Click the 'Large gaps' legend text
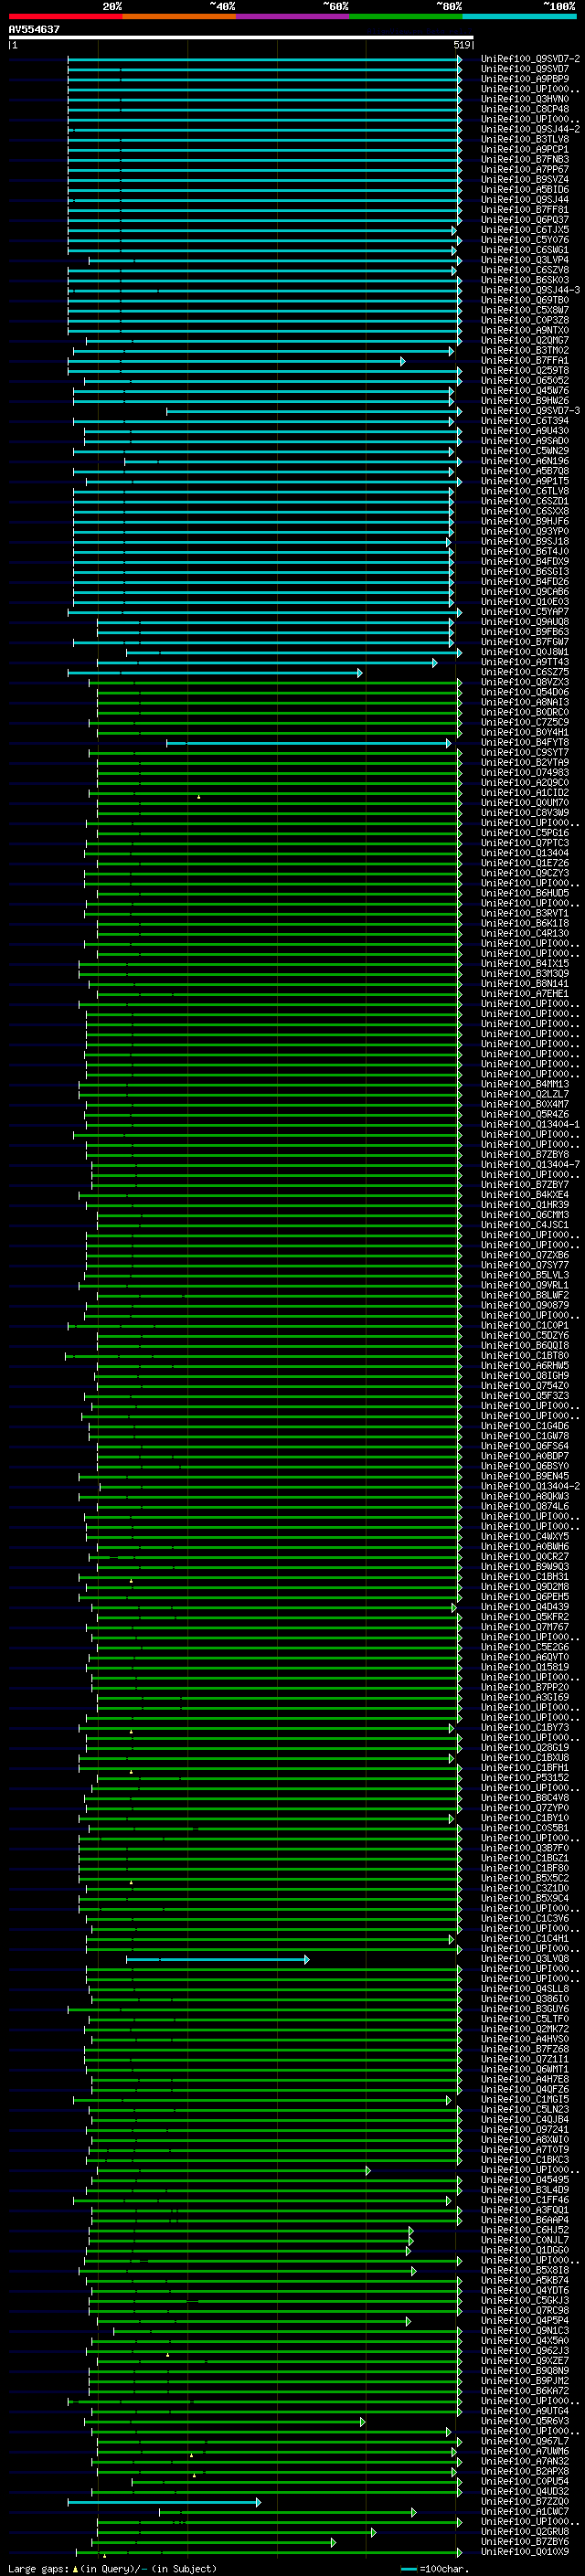Image resolution: width=585 pixels, height=2576 pixels. coord(38,2569)
